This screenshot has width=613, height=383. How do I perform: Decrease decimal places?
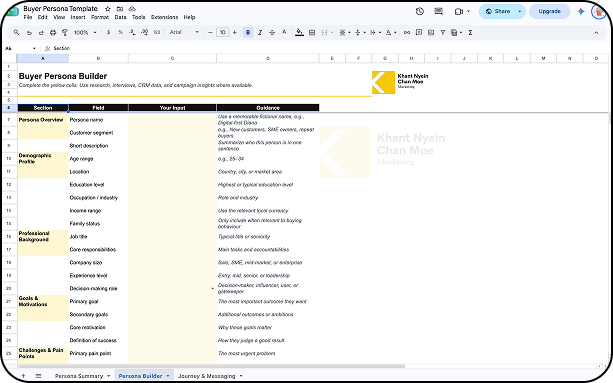point(132,32)
